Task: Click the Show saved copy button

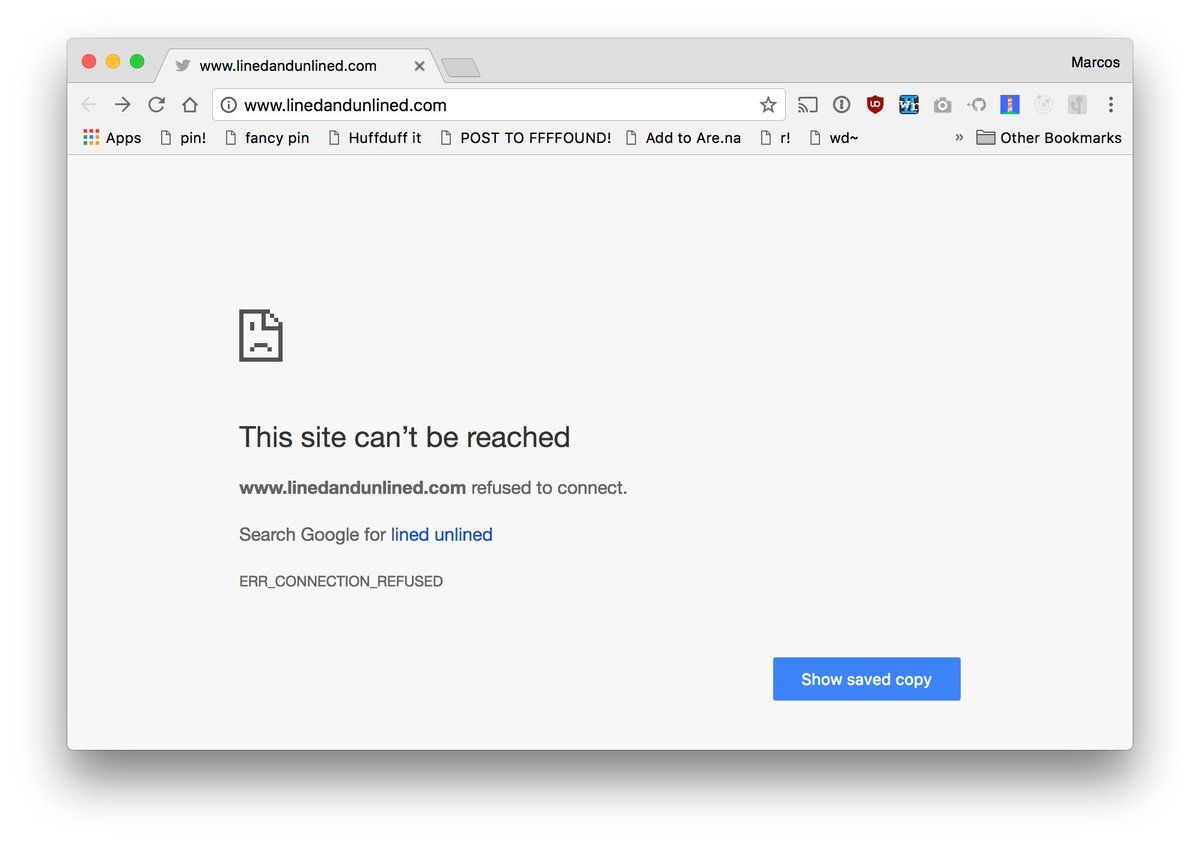Action: 866,679
